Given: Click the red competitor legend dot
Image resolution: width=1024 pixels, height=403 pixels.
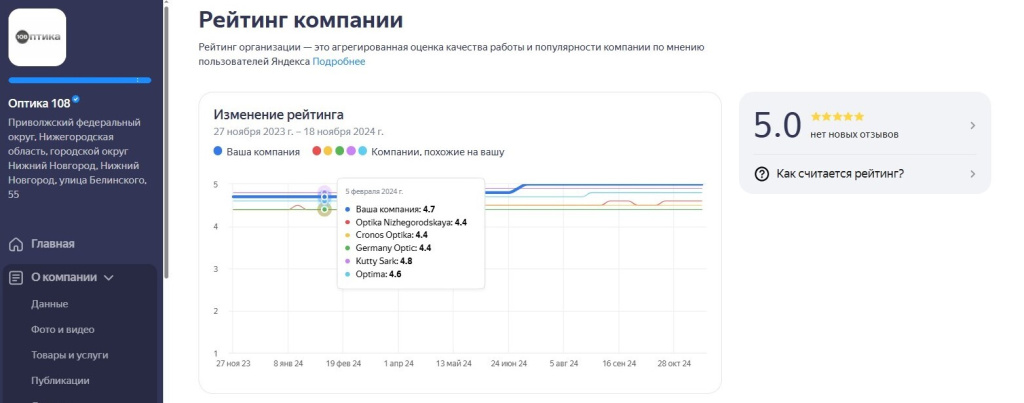Looking at the screenshot, I should 317,151.
